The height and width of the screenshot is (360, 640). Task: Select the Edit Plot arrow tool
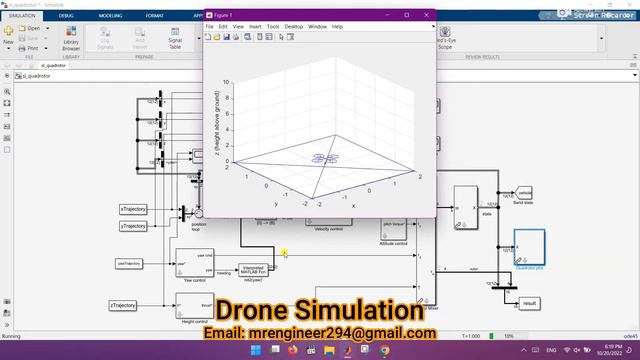point(281,37)
